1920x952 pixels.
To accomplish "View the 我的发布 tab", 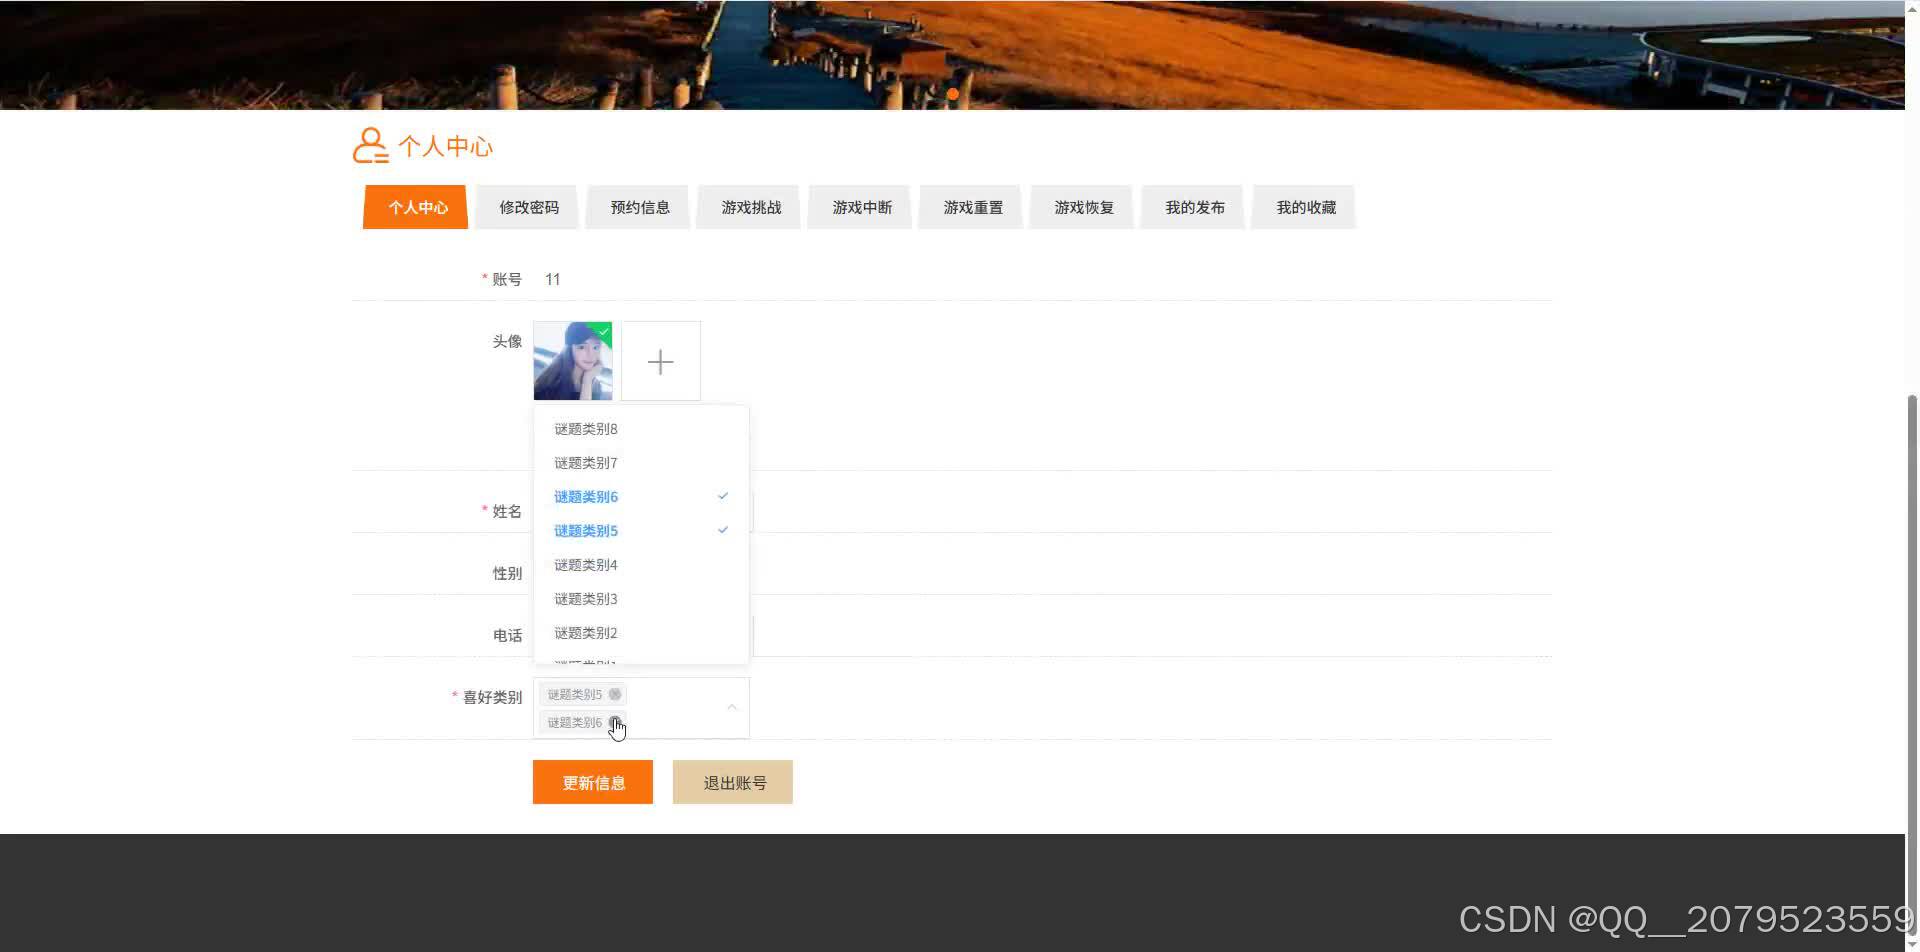I will pos(1195,207).
